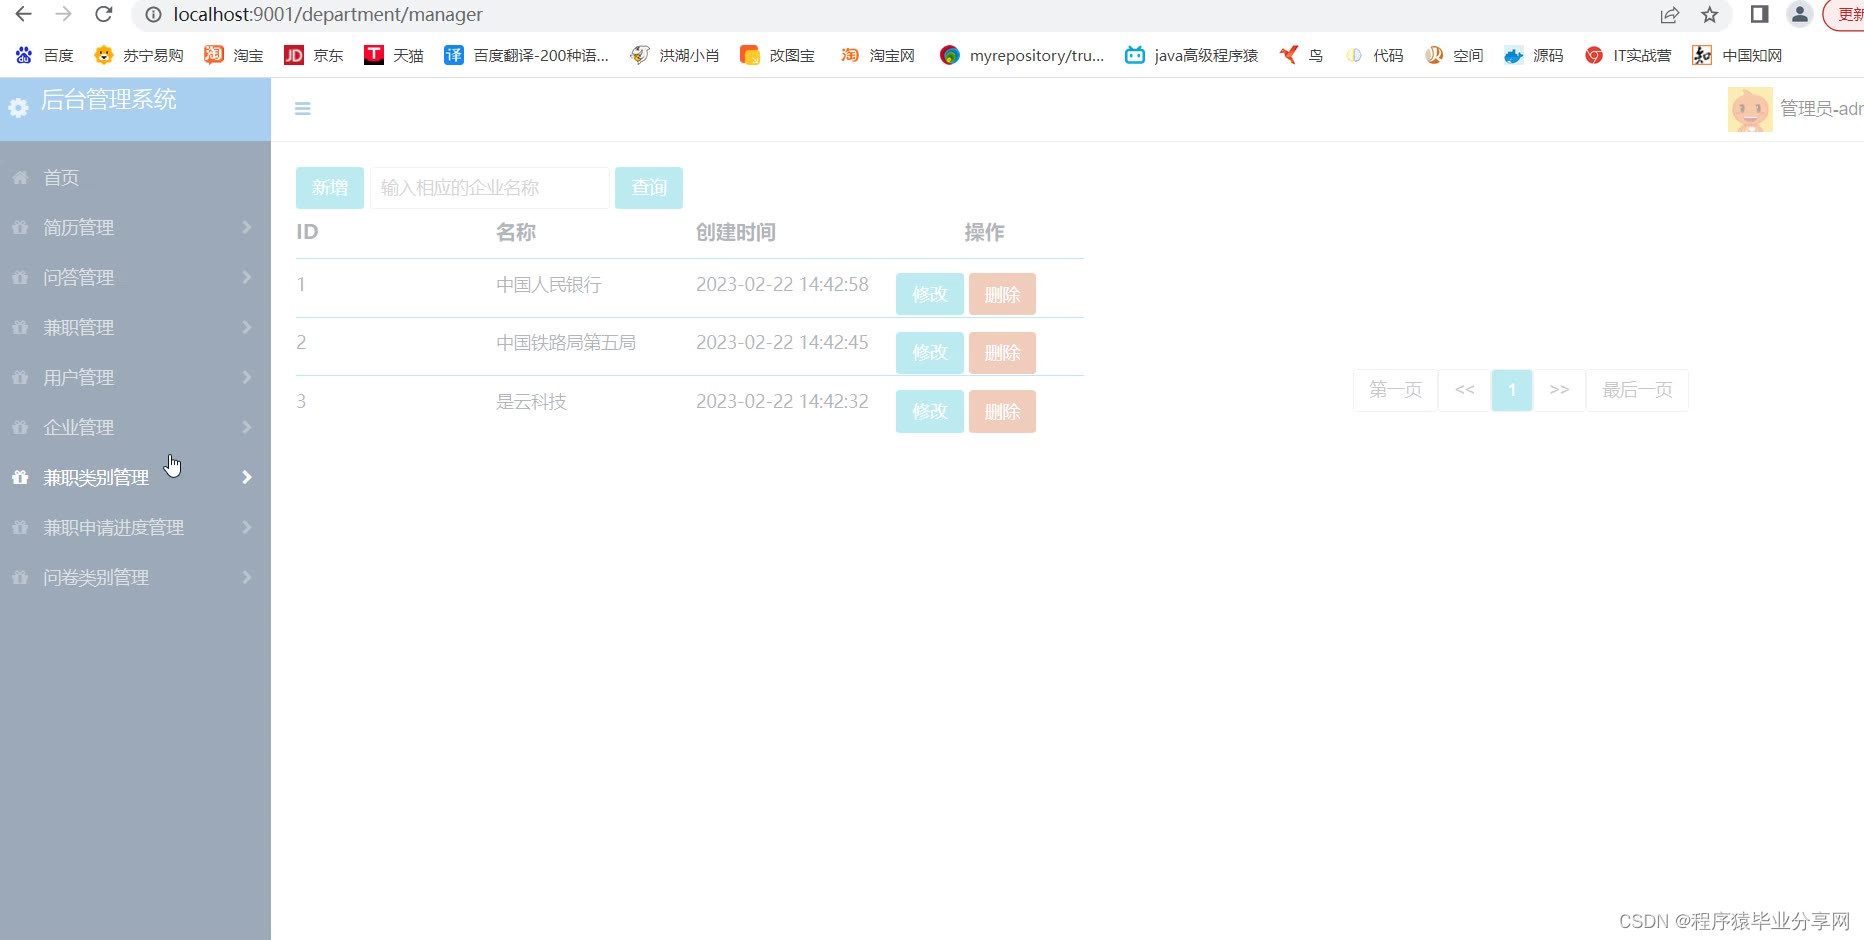Viewport: 1864px width, 940px height.
Task: Toggle the browser side panel icon
Action: tap(1759, 14)
